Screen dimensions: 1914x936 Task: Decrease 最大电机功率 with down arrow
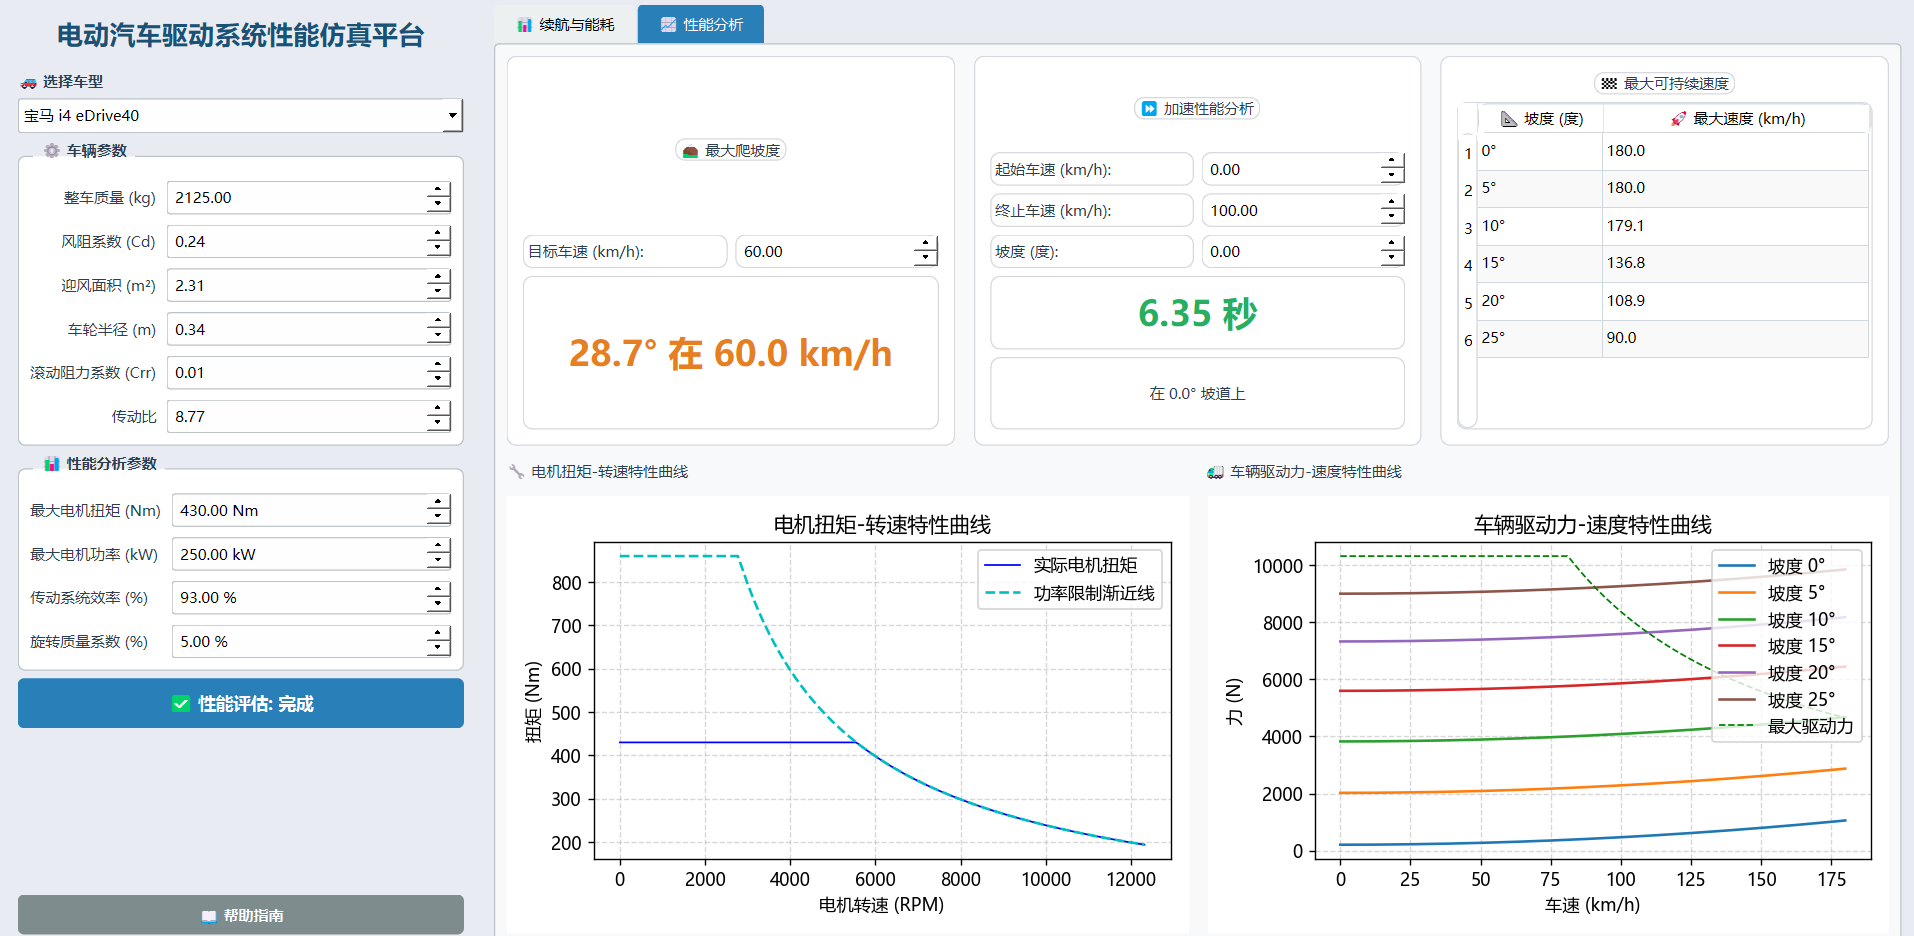[438, 563]
